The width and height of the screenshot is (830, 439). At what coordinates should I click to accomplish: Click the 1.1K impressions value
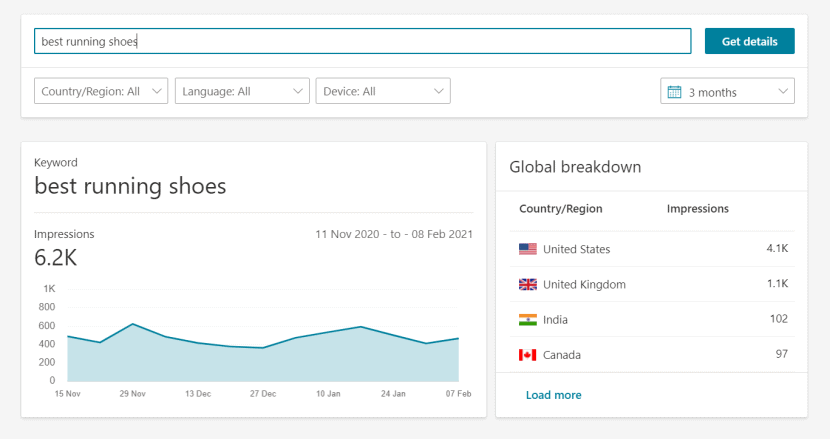(777, 284)
